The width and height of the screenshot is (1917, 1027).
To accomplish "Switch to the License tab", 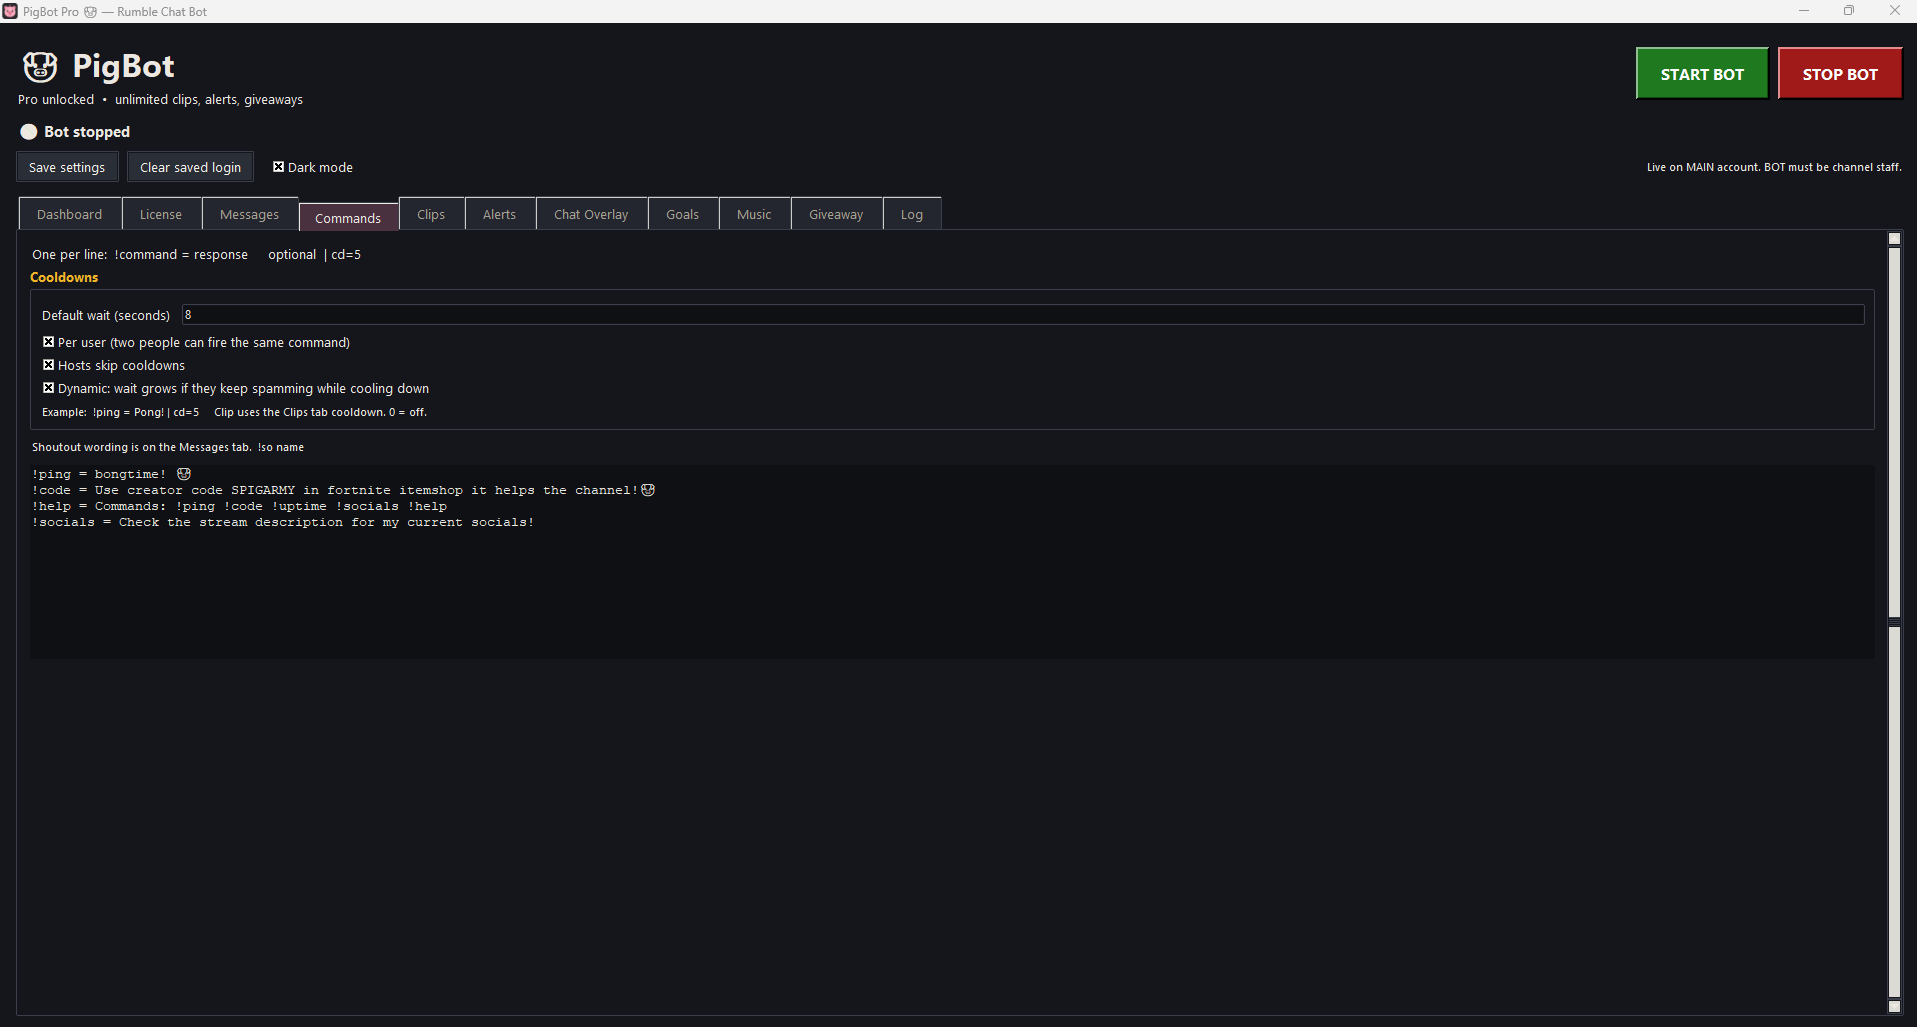I will (161, 214).
